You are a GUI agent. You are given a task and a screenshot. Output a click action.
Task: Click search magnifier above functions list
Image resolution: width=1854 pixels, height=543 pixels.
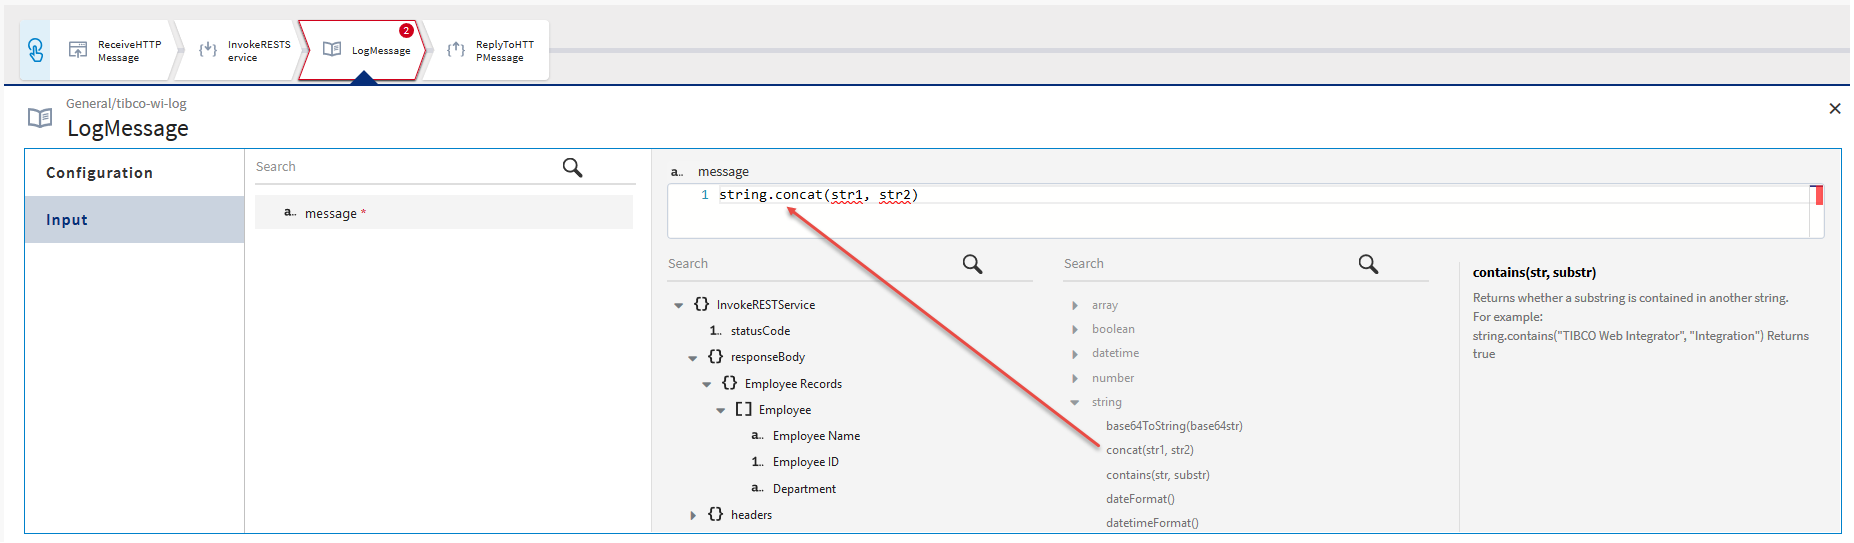[x=1368, y=264]
